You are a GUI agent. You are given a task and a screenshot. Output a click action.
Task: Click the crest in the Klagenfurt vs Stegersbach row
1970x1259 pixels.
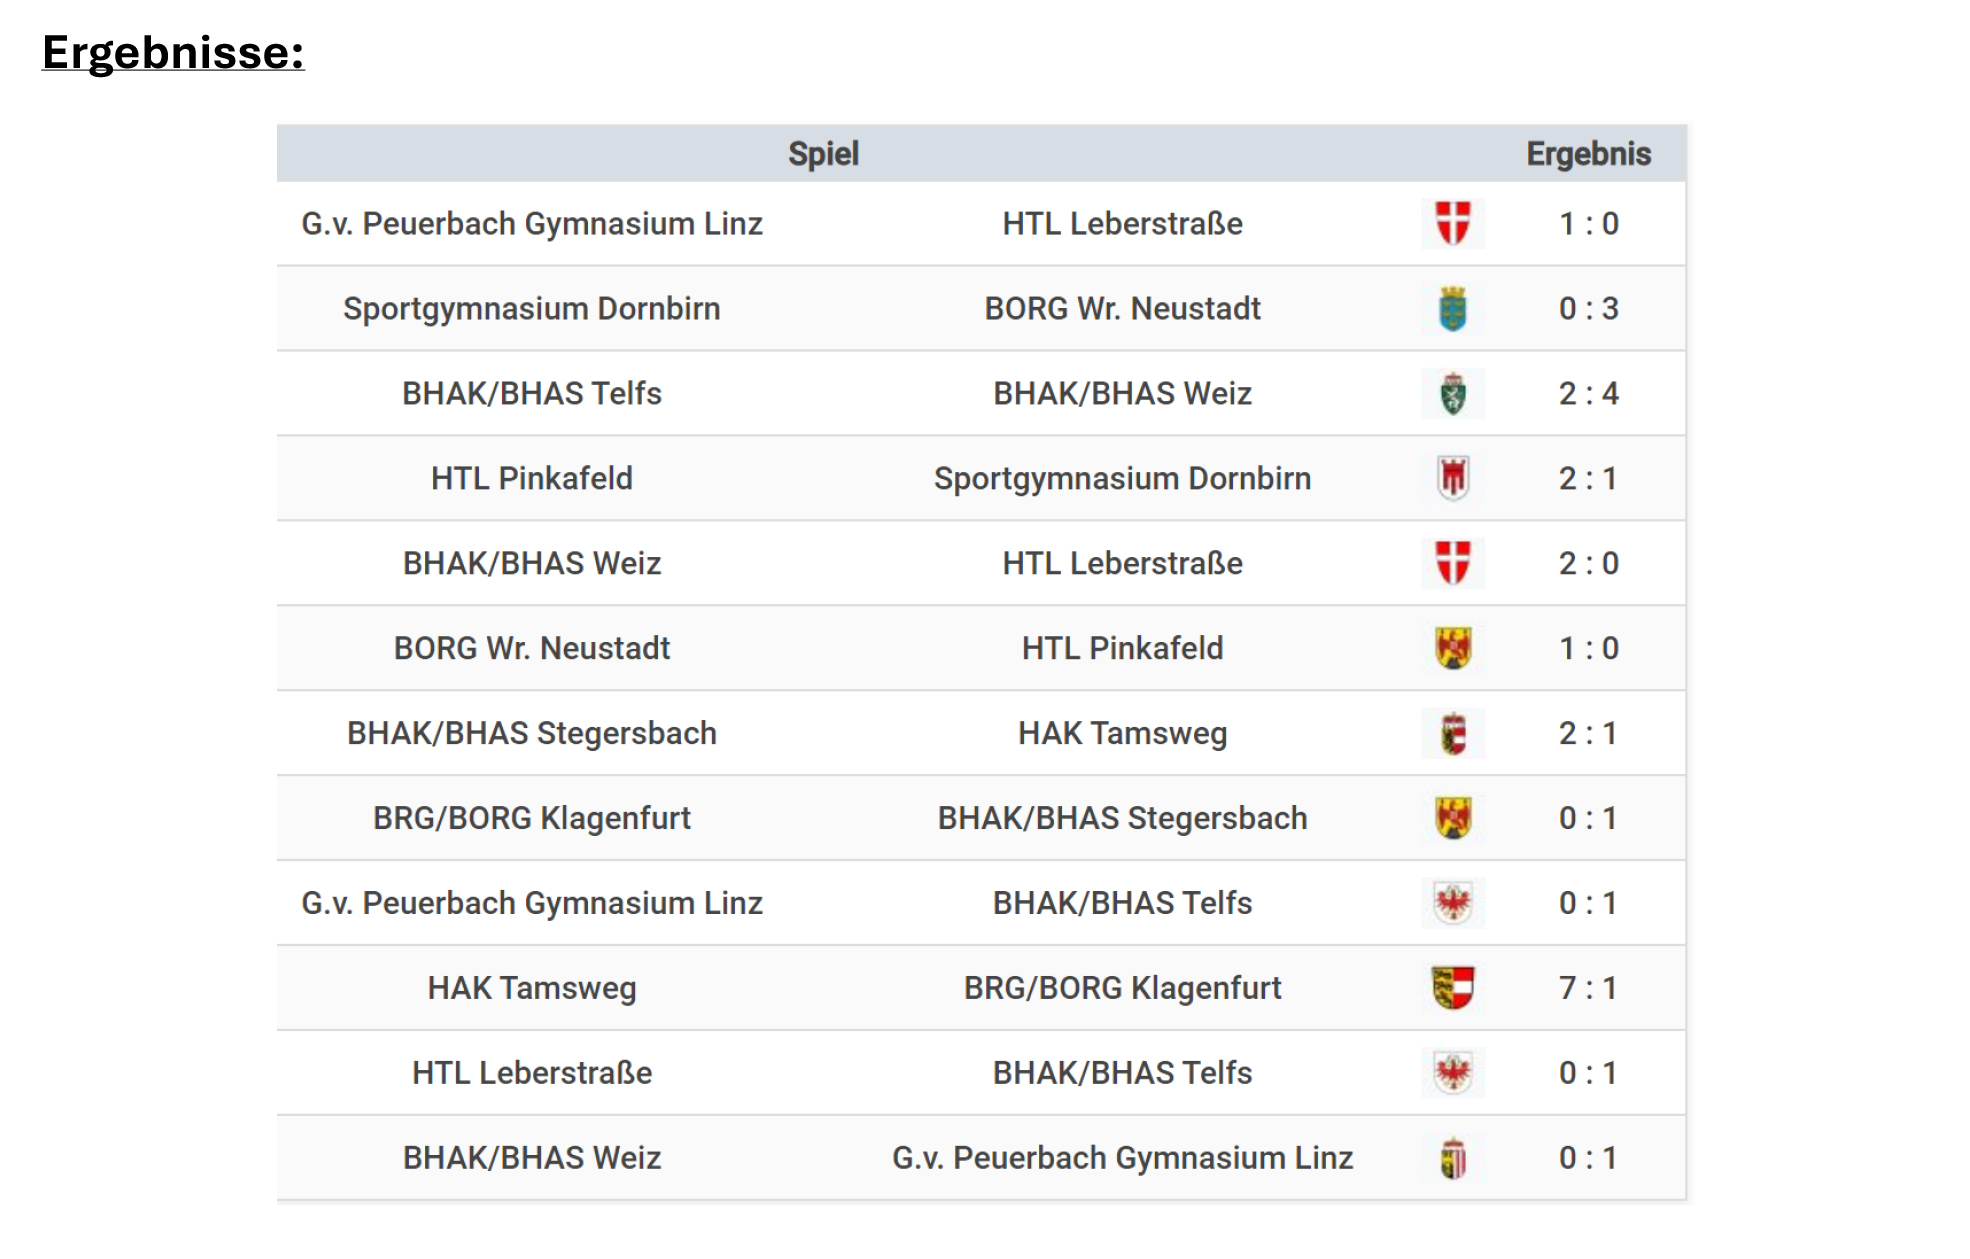[1452, 819]
